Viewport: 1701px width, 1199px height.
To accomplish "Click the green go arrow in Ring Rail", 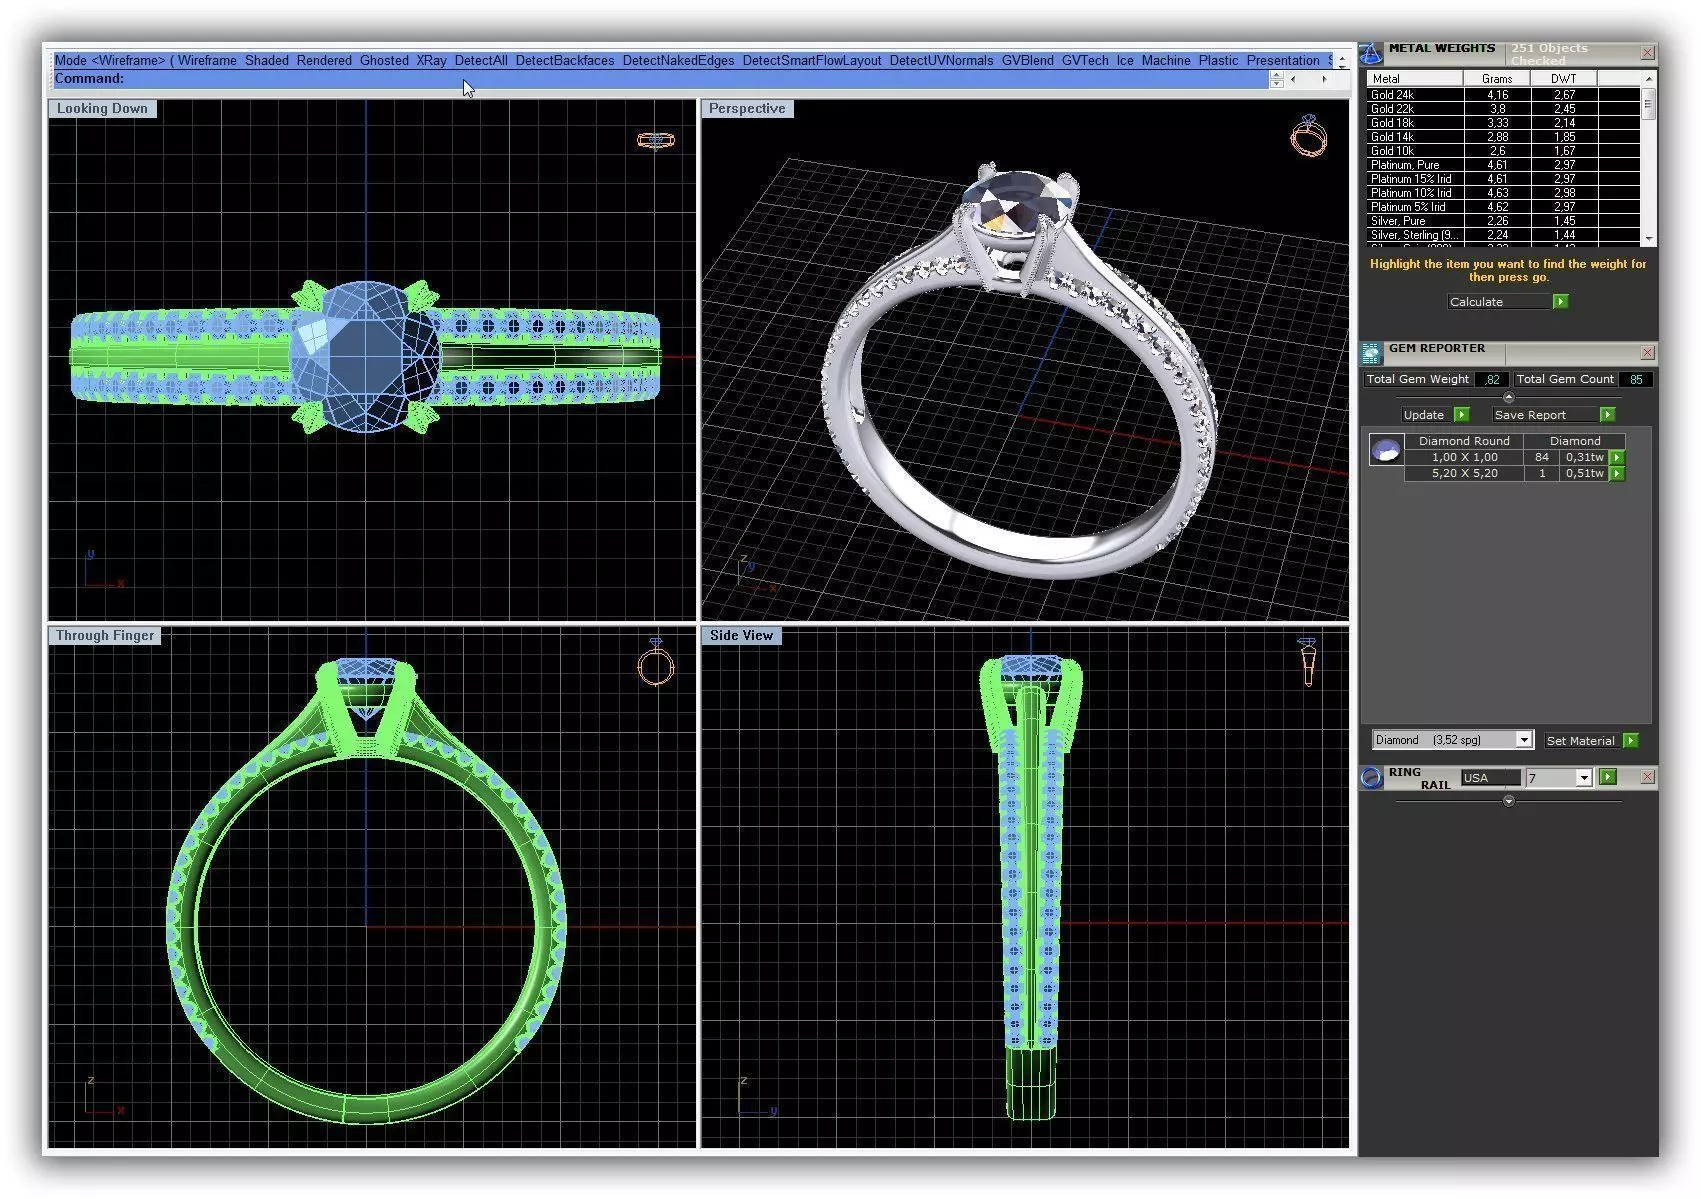I will click(x=1607, y=777).
